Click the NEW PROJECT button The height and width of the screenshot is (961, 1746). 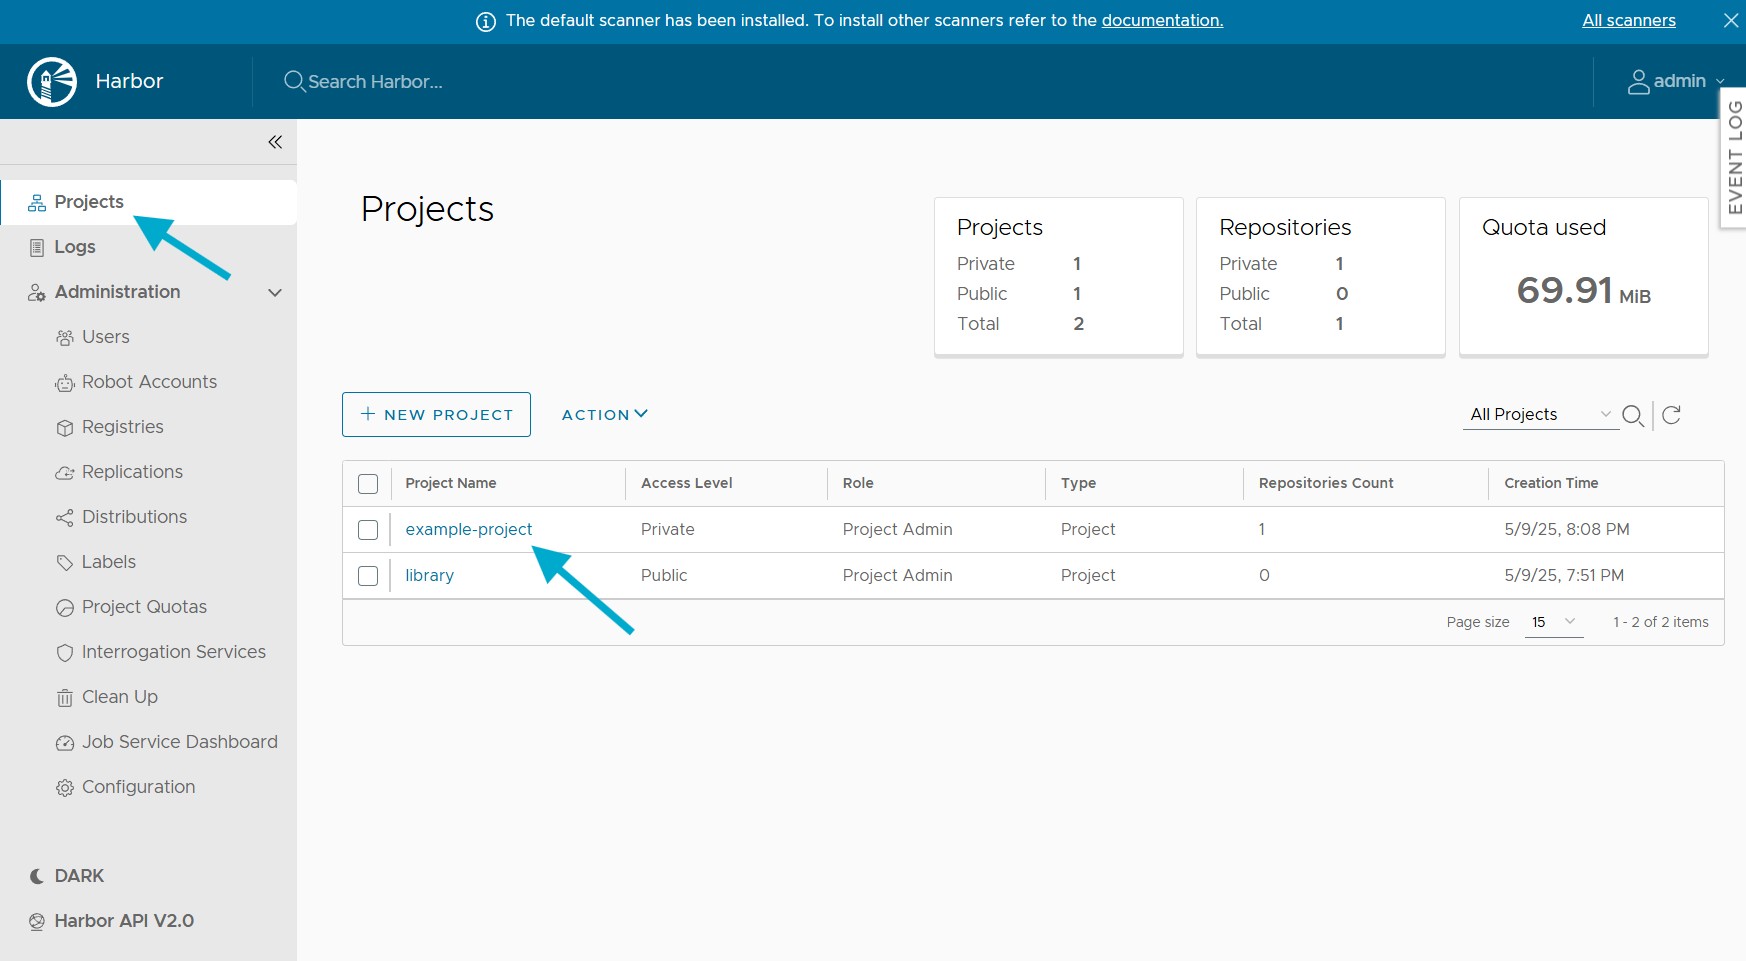point(436,414)
